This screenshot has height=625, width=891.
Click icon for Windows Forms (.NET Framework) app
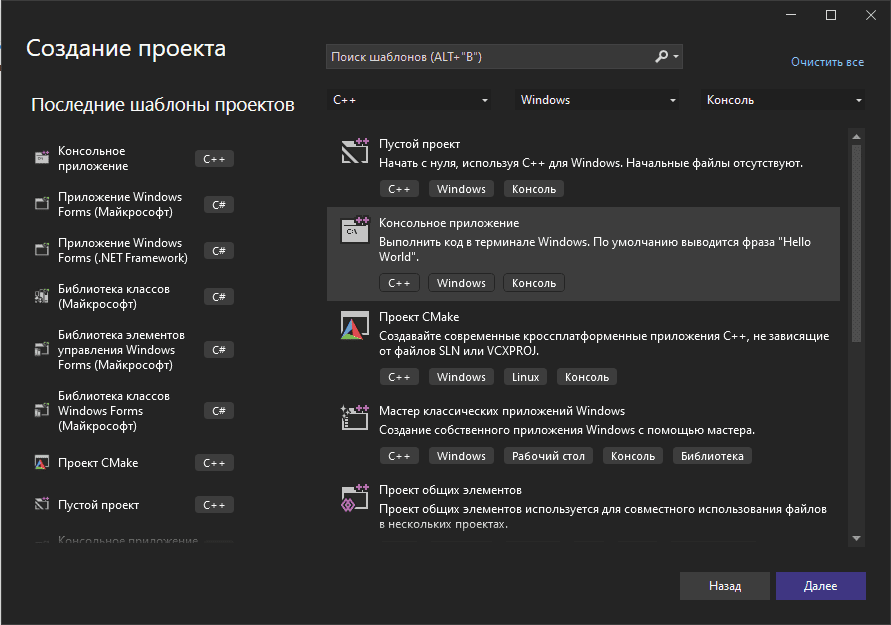click(x=41, y=250)
